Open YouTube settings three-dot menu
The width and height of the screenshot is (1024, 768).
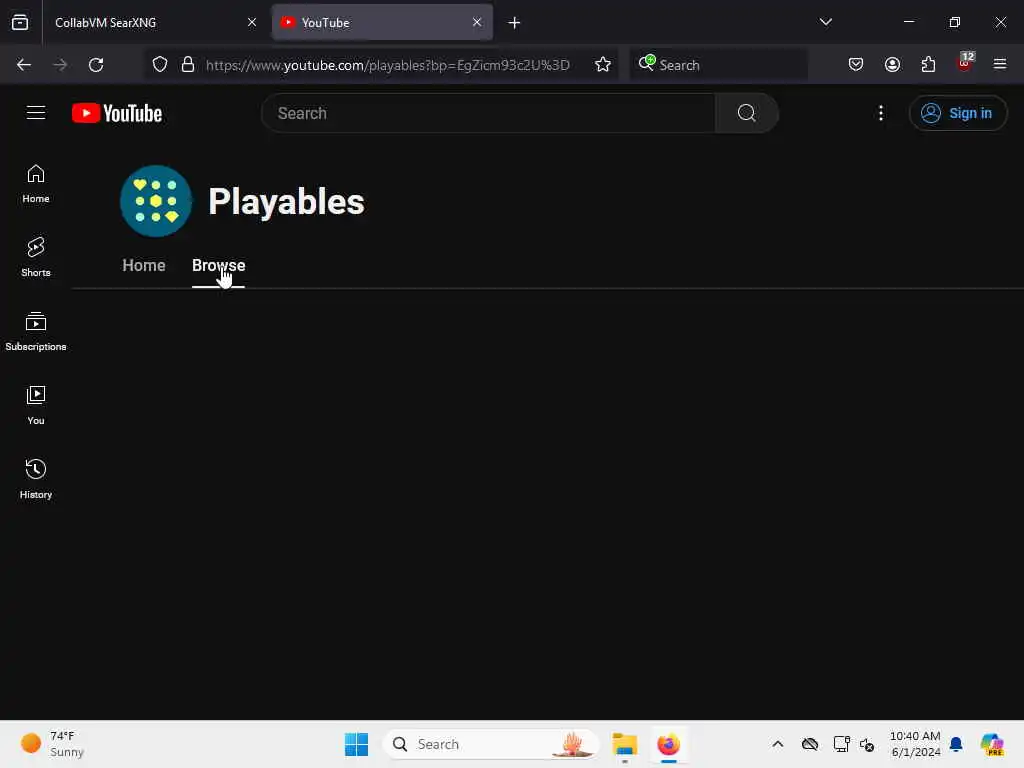[x=881, y=113]
